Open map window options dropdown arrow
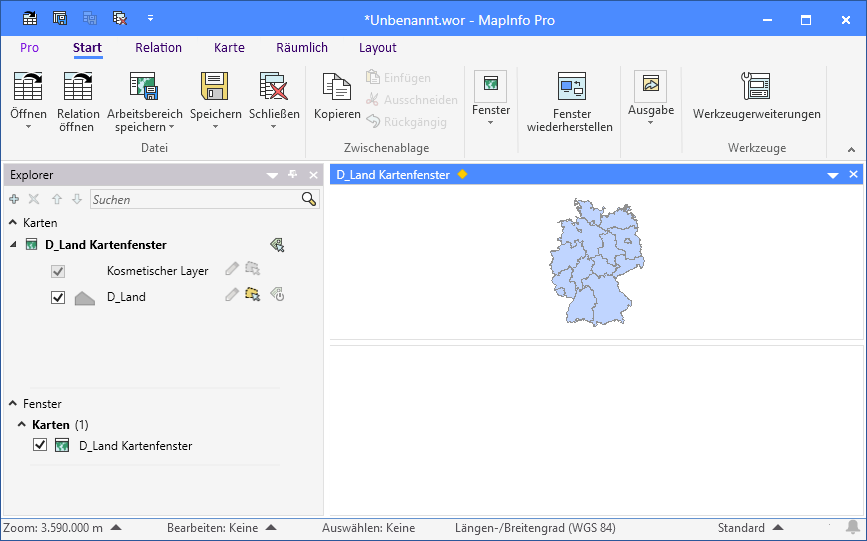The height and width of the screenshot is (541, 867). pos(833,175)
